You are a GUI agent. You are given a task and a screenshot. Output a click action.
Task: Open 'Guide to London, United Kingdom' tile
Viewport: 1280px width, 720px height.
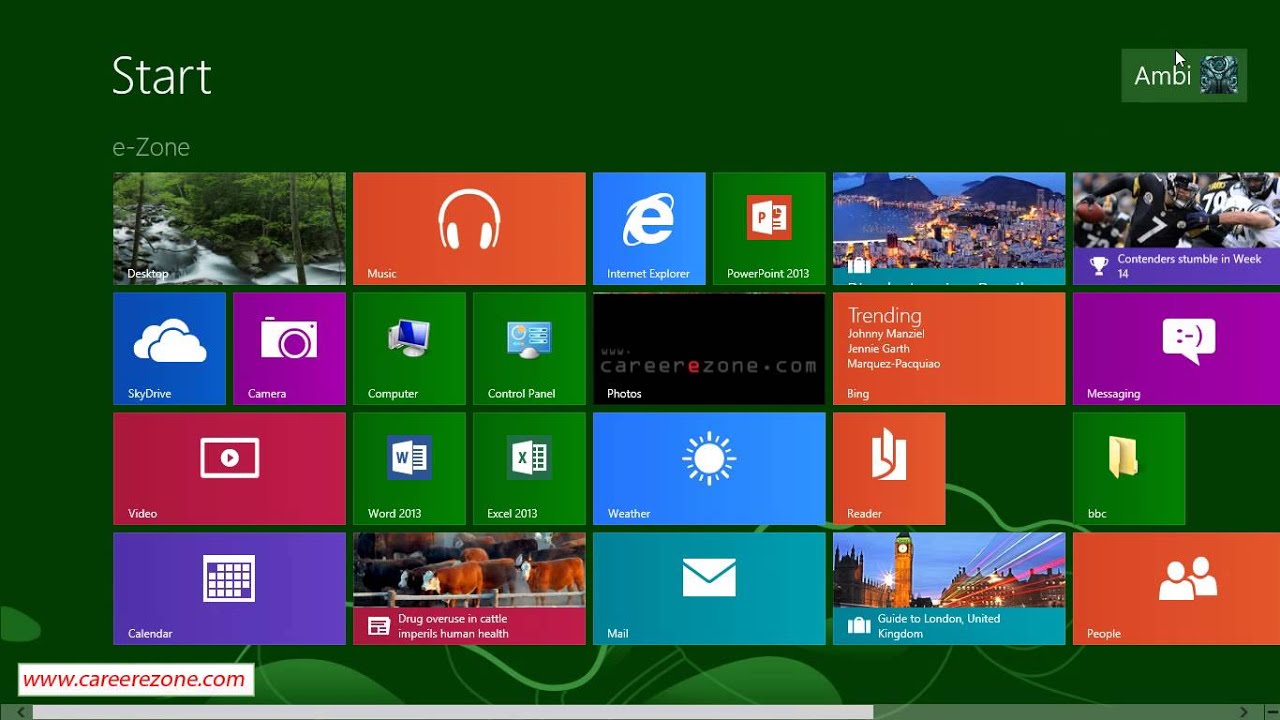(x=949, y=589)
